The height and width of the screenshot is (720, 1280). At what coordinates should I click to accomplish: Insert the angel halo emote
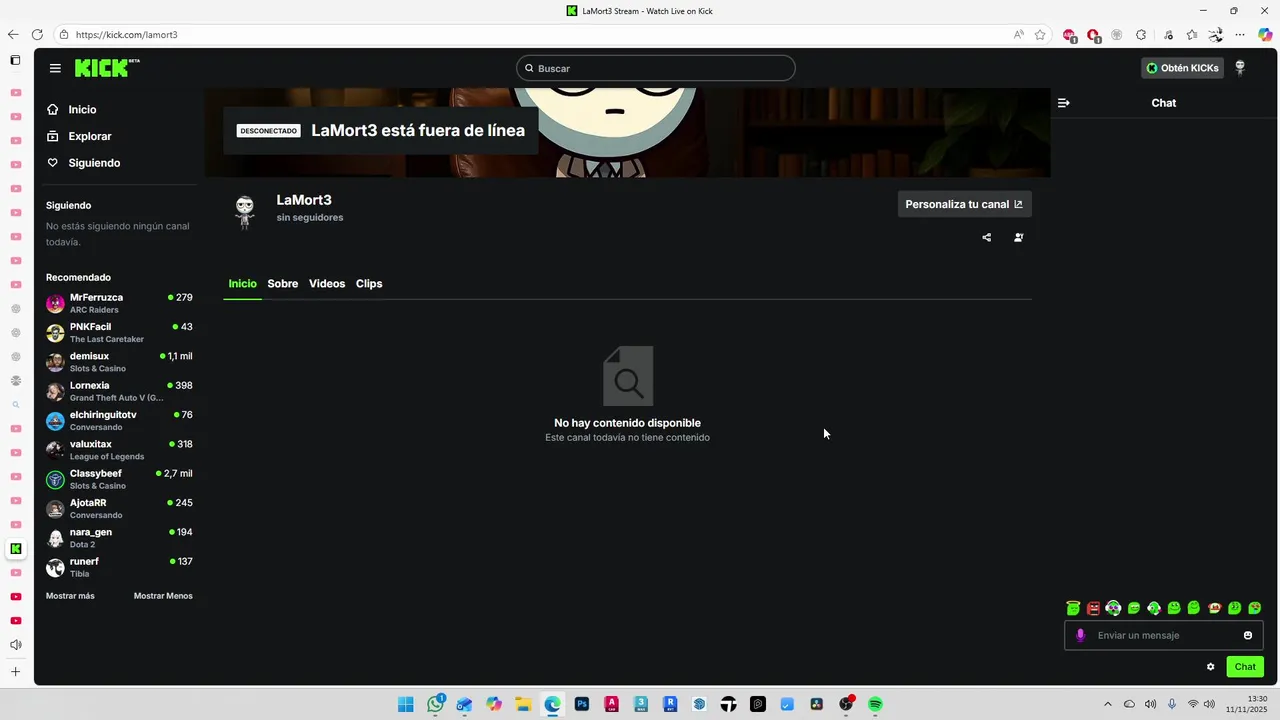tap(1073, 608)
